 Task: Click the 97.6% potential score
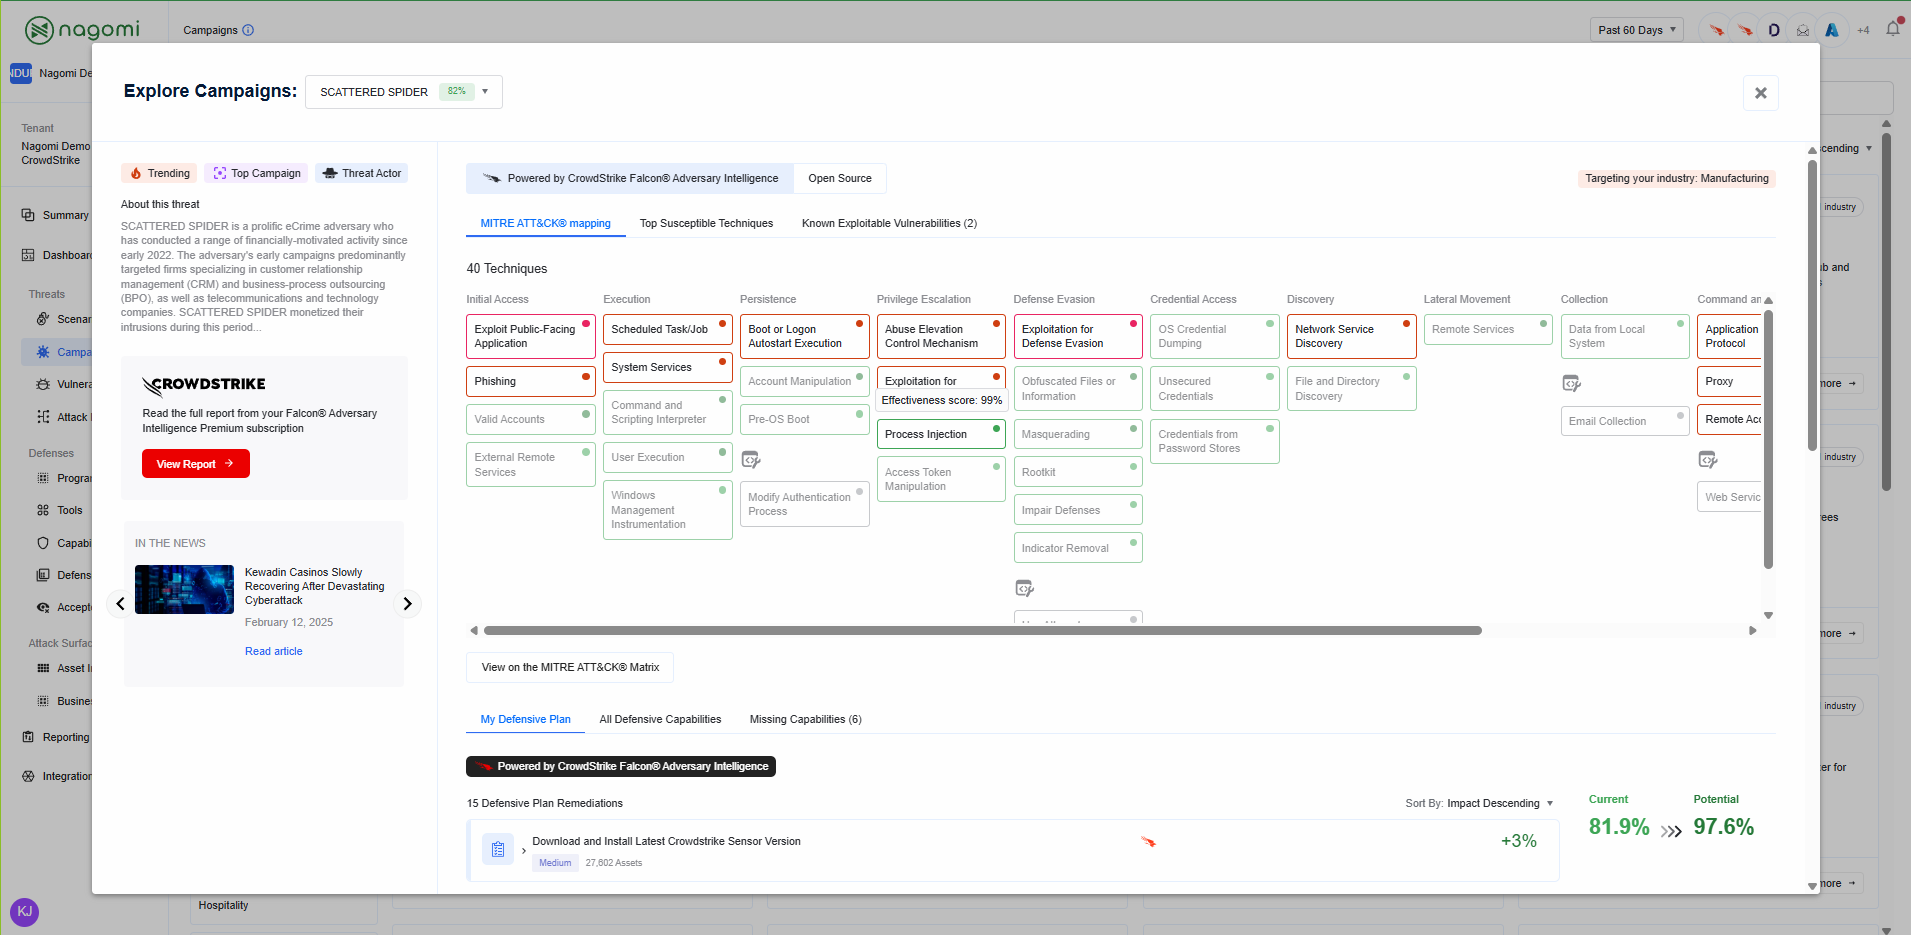(x=1723, y=827)
